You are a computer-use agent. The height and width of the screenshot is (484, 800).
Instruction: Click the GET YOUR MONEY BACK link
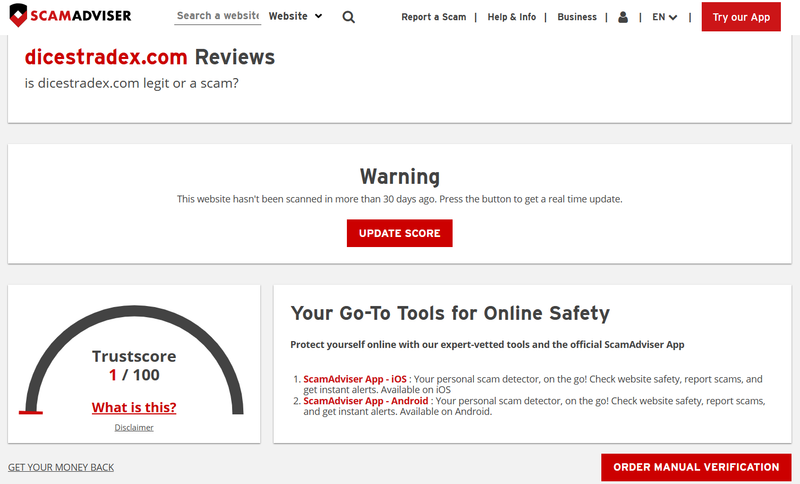pos(61,467)
